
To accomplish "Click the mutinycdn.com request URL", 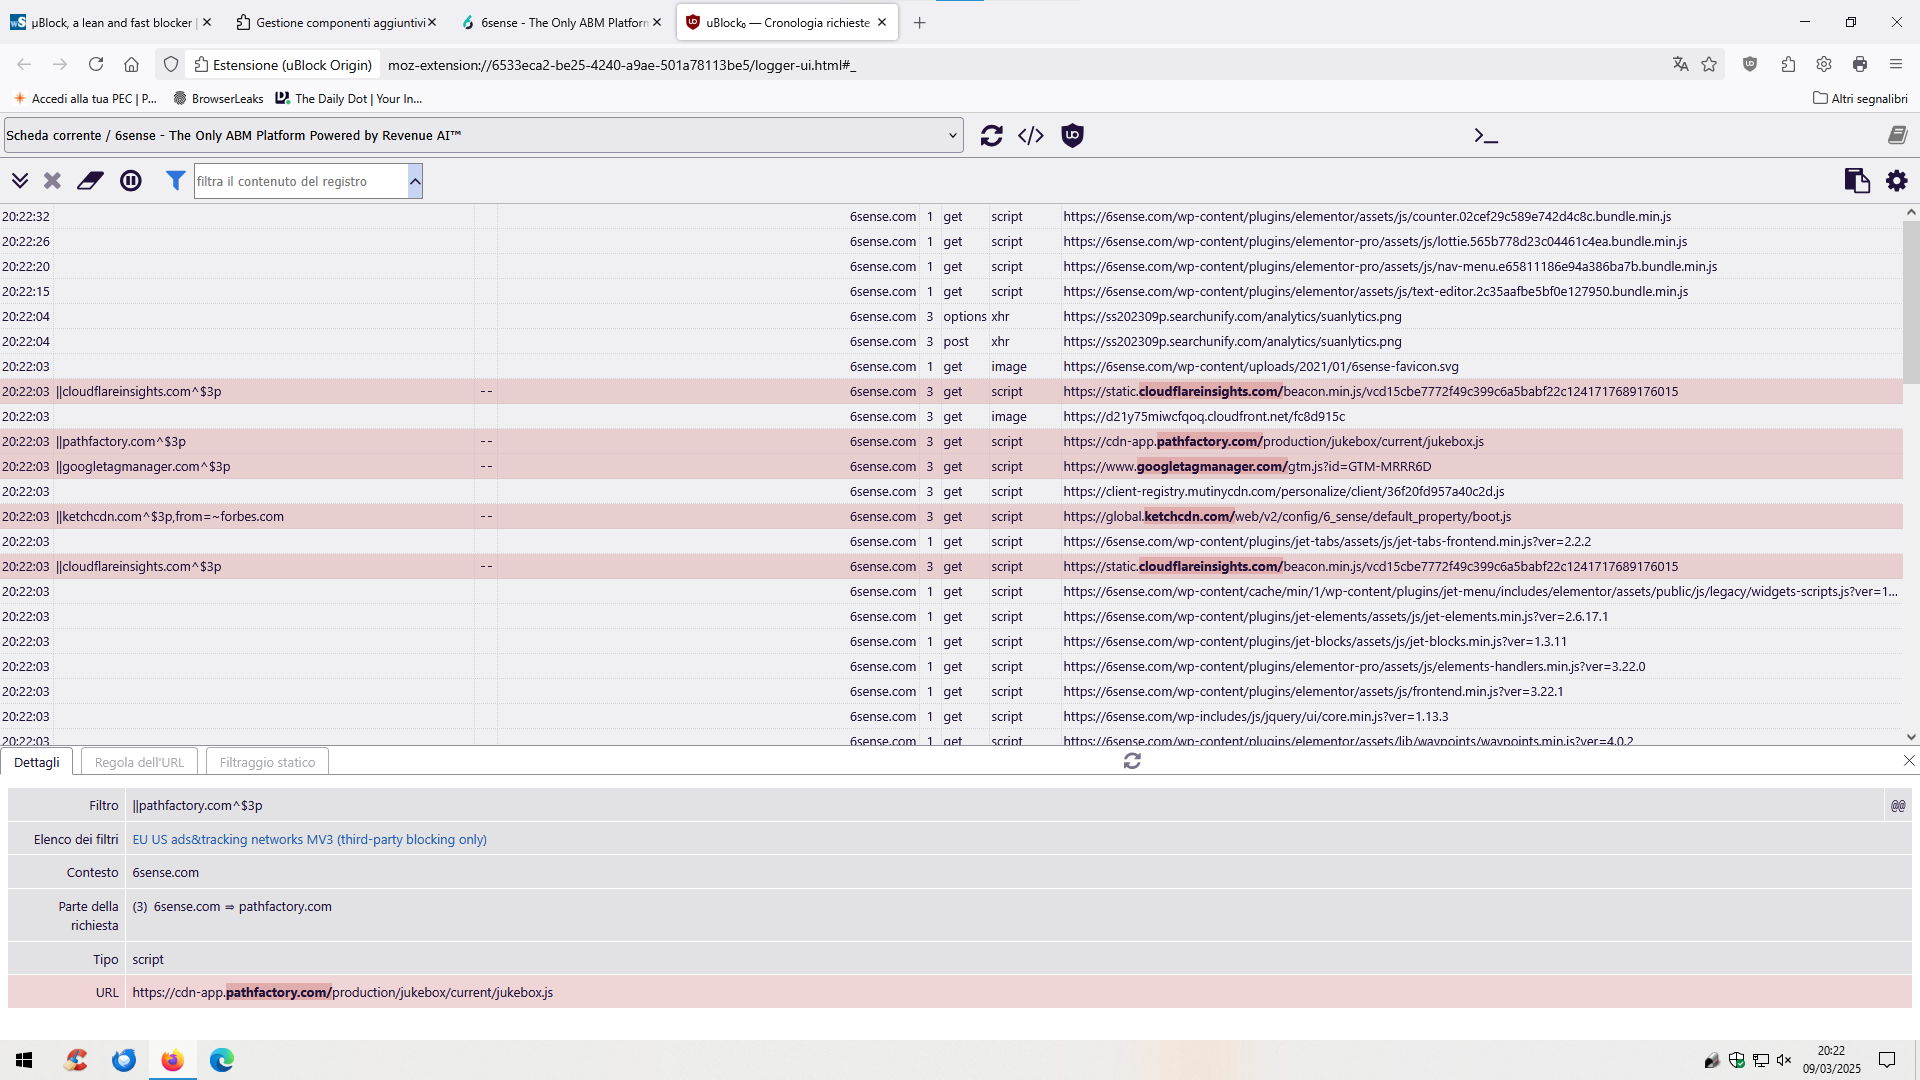I will 1283,492.
